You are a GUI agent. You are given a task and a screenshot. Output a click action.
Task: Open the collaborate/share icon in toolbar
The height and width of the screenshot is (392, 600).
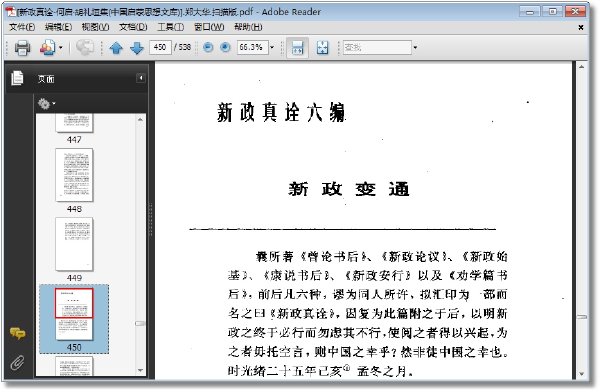(47, 48)
